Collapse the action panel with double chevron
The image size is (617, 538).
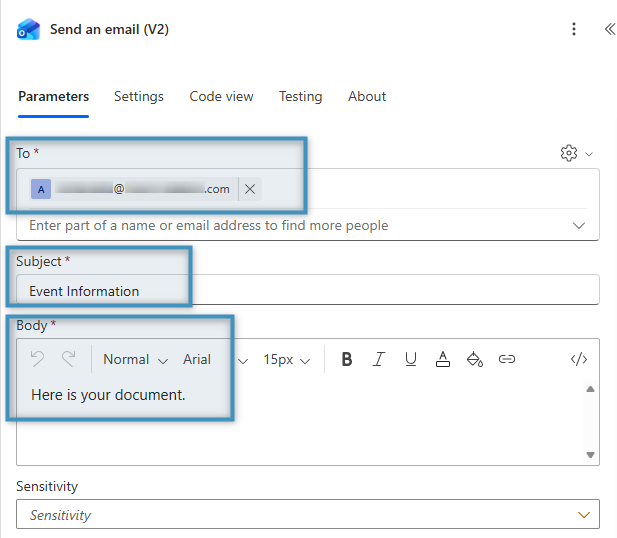click(x=610, y=29)
